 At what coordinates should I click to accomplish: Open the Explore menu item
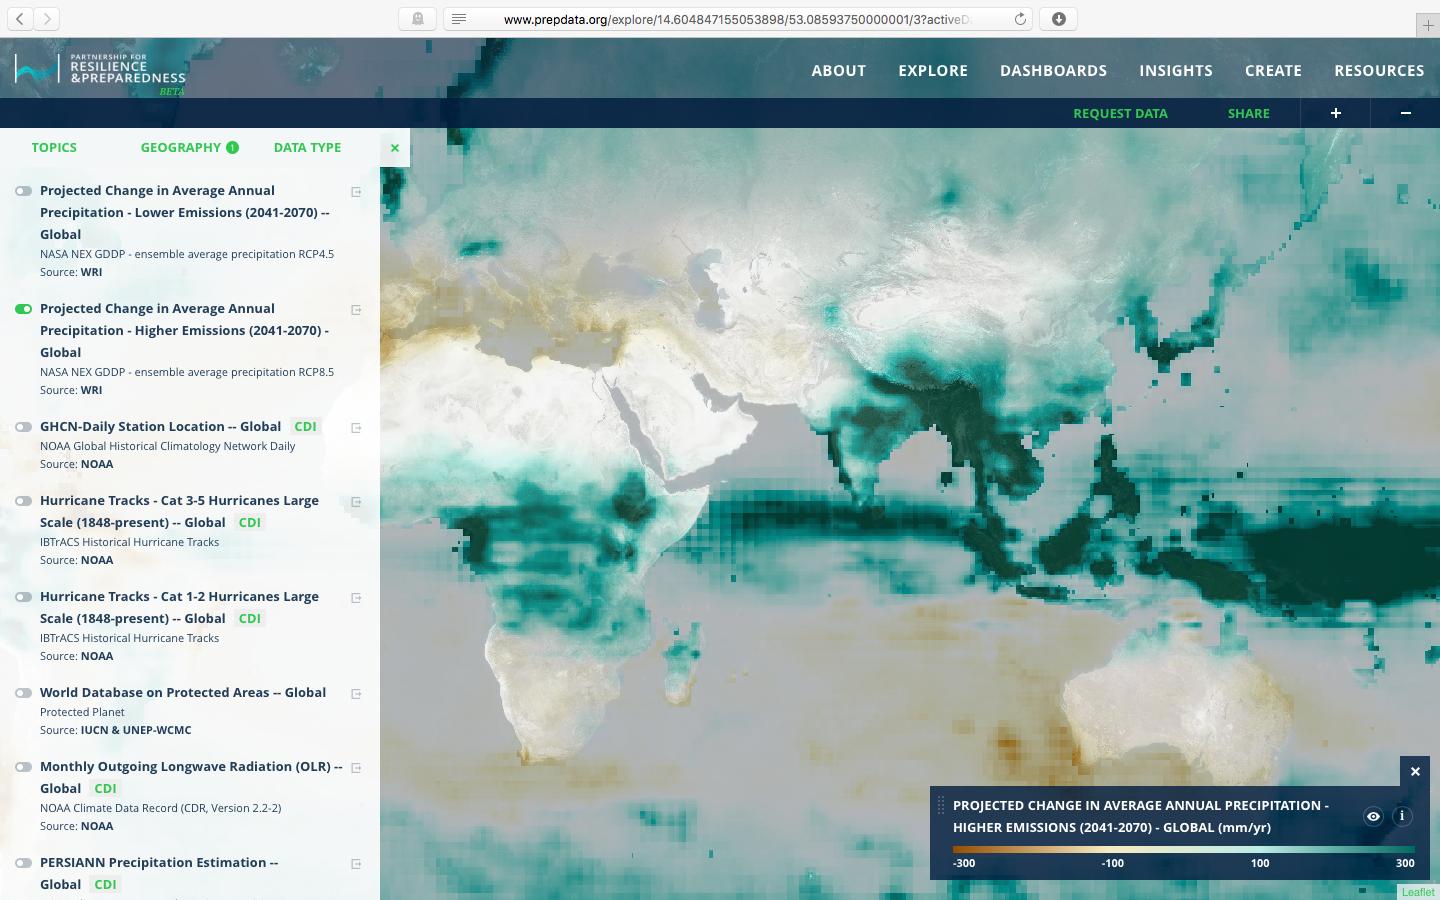click(933, 70)
